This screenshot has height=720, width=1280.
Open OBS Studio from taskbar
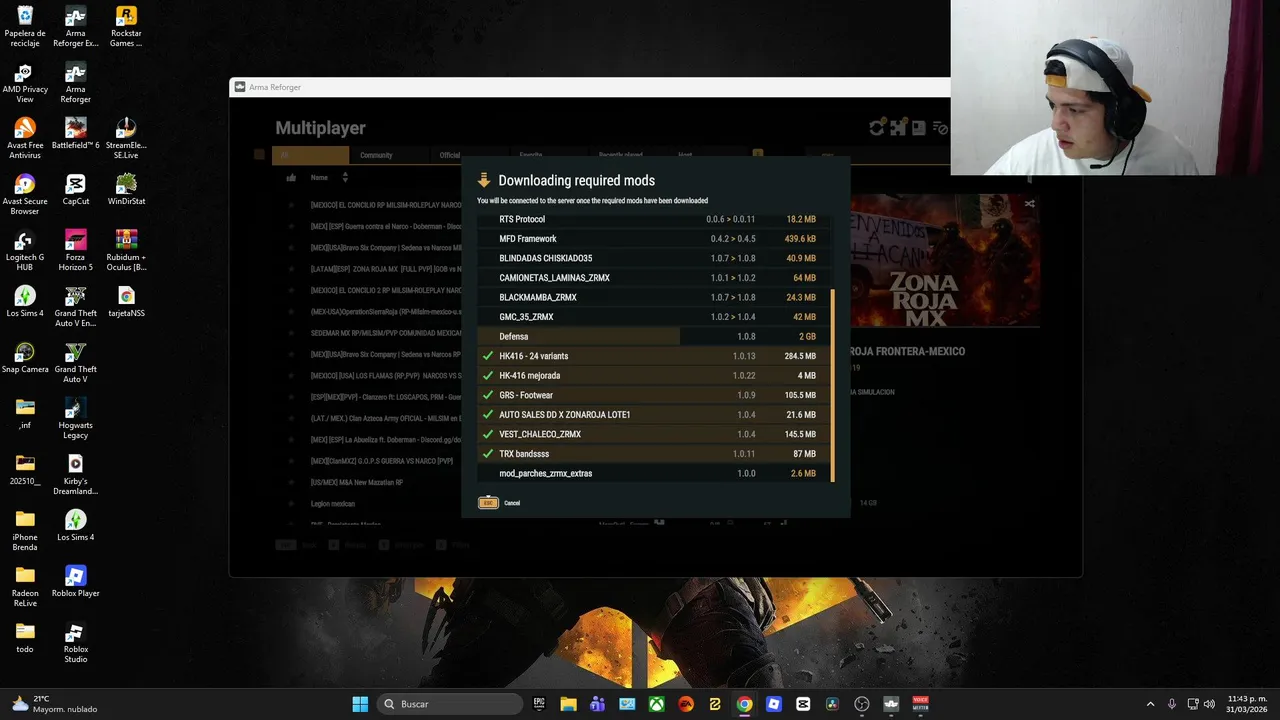[862, 704]
